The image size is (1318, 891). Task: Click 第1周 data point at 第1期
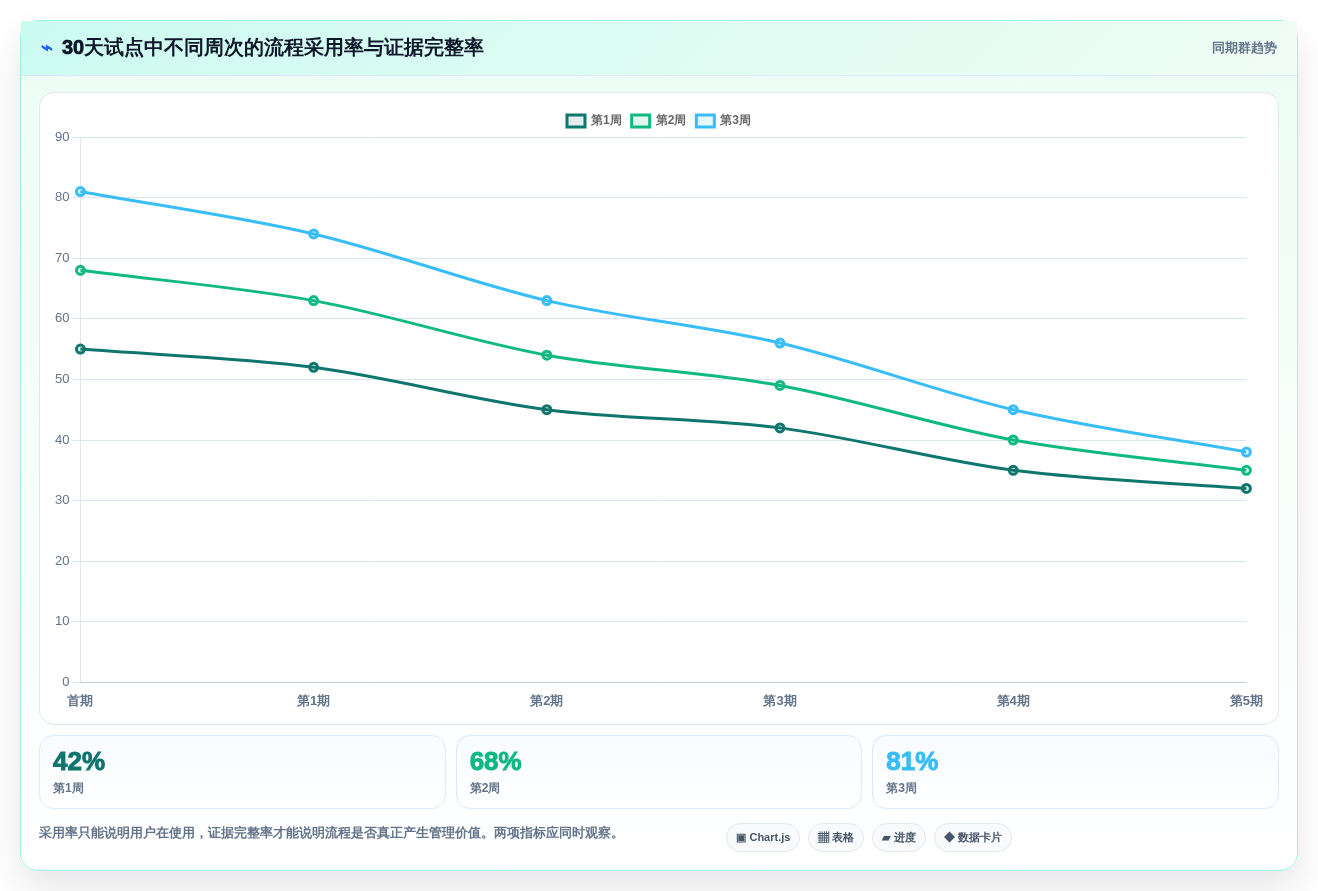point(314,367)
